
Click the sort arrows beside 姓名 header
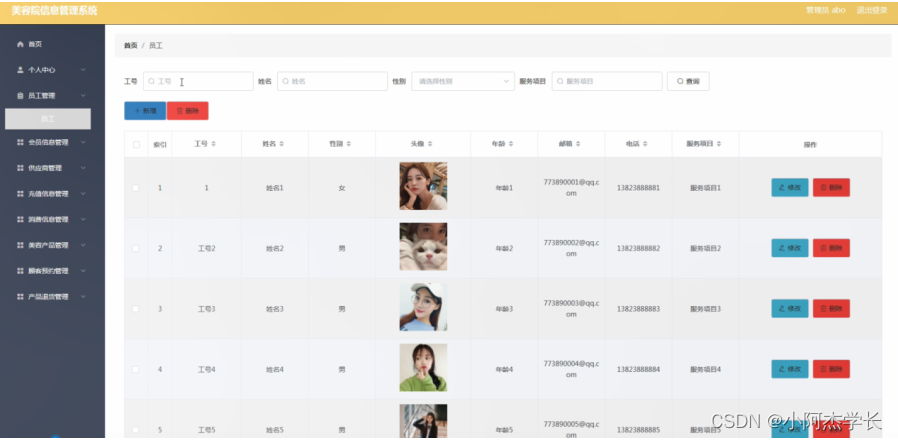pos(281,144)
